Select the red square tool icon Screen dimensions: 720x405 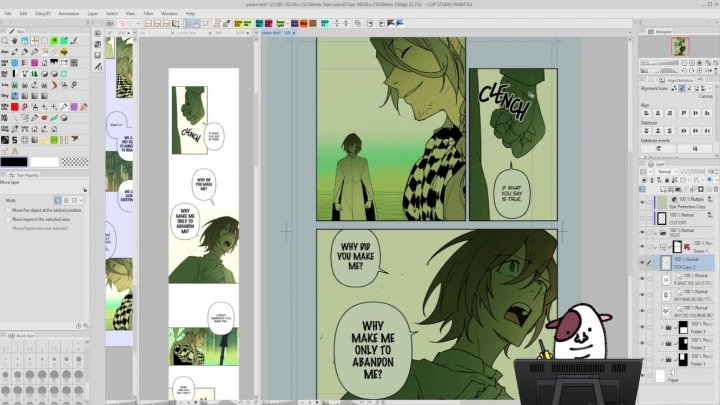[x=15, y=107]
